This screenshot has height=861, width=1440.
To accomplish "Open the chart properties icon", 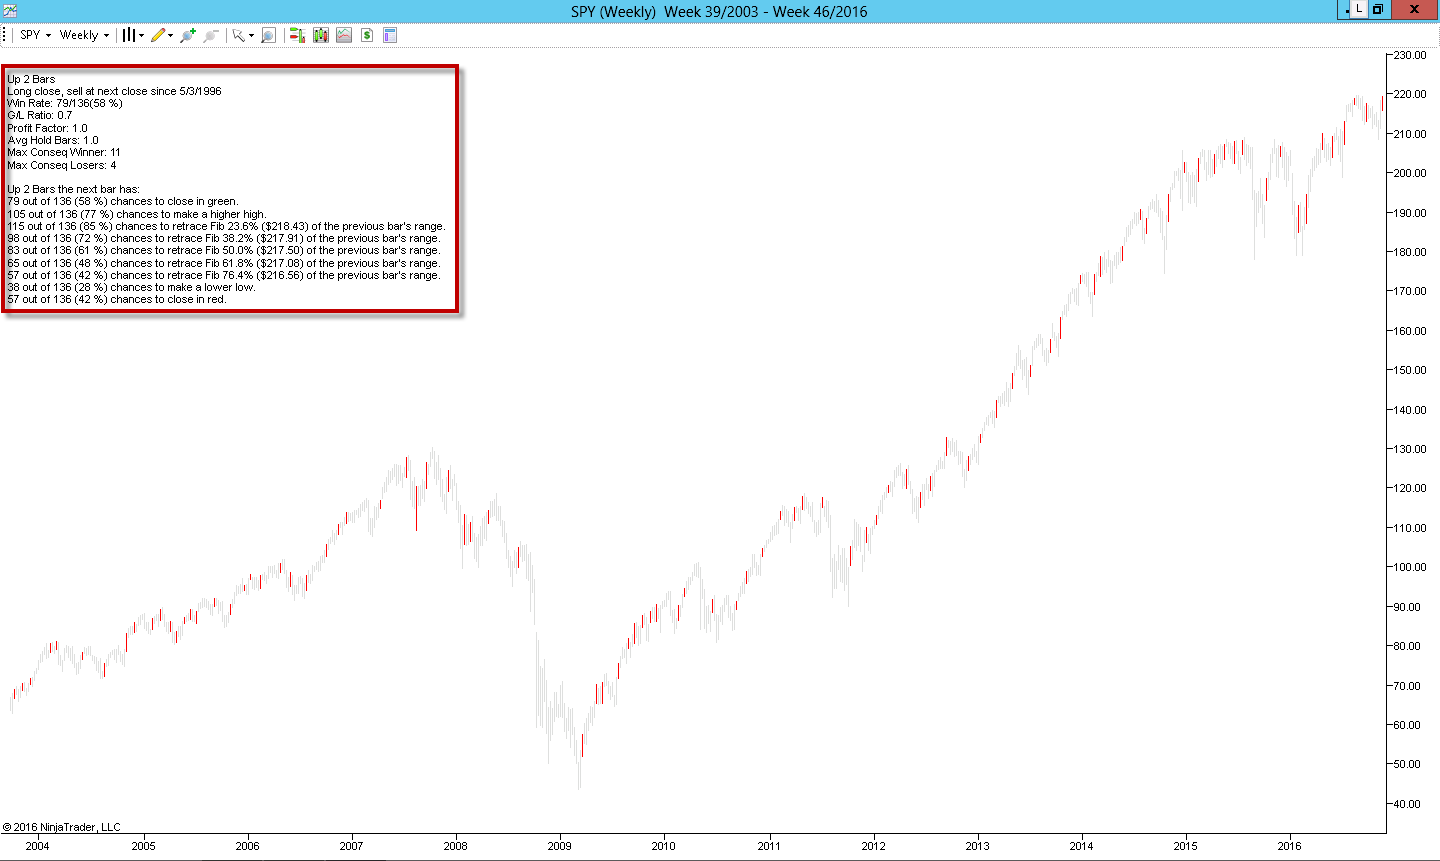I will pos(390,35).
